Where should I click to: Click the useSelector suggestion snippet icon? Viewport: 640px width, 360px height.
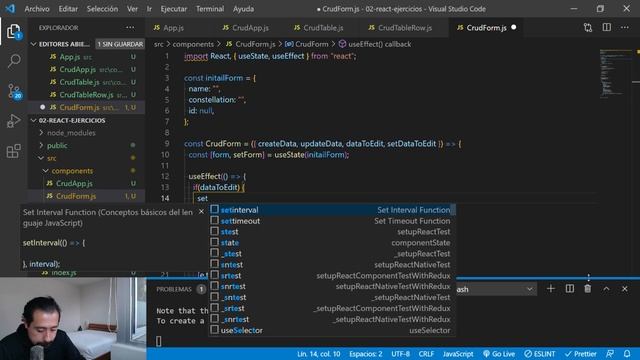point(214,330)
